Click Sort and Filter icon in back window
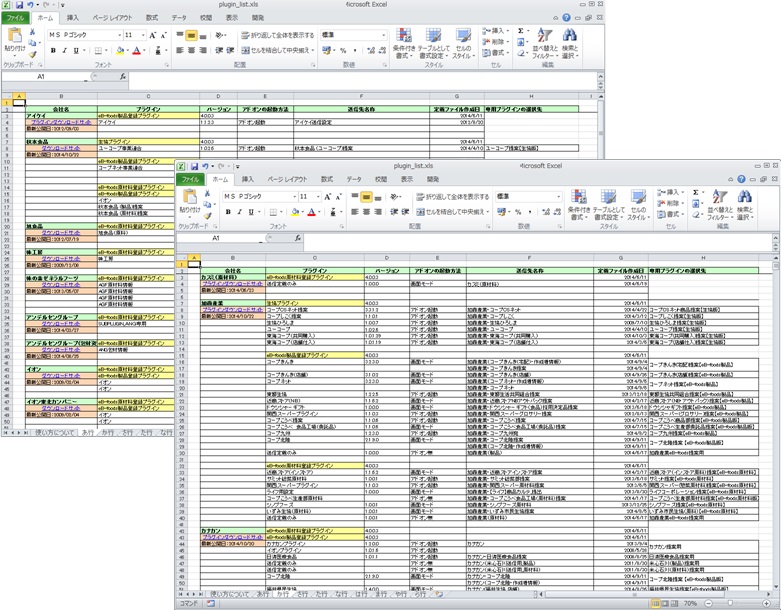 (x=544, y=35)
